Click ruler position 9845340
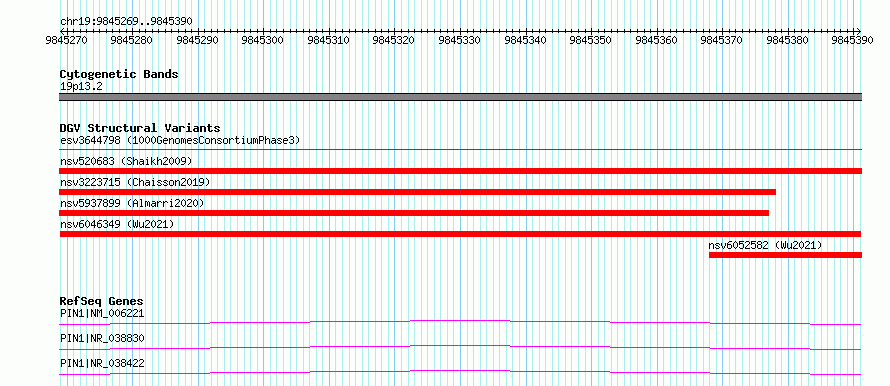This screenshot has width=890, height=386. [526, 40]
